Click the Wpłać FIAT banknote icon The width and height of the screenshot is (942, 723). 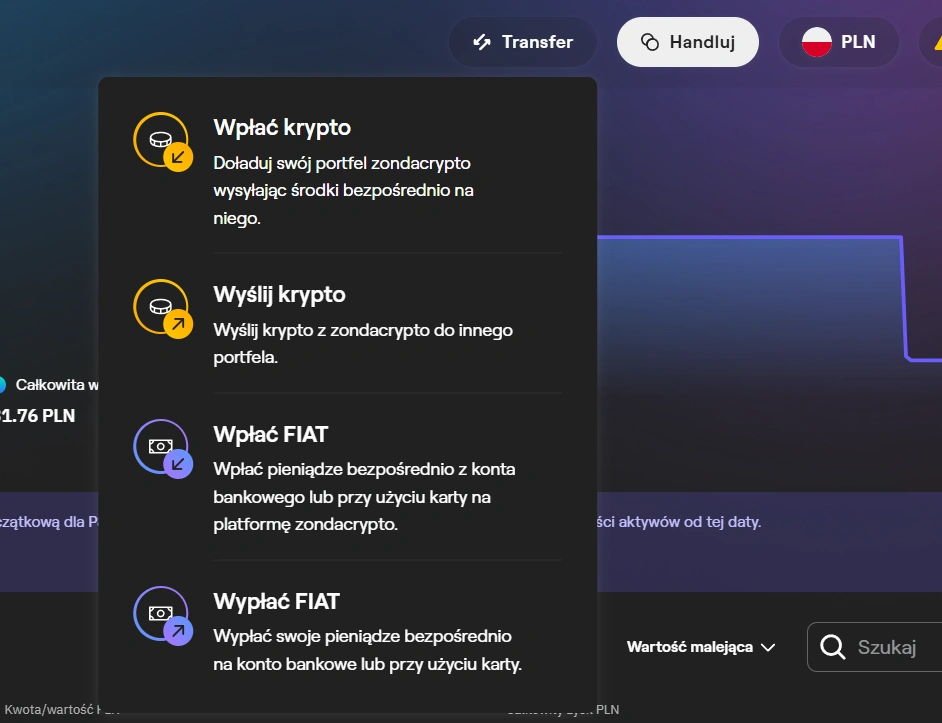[161, 447]
